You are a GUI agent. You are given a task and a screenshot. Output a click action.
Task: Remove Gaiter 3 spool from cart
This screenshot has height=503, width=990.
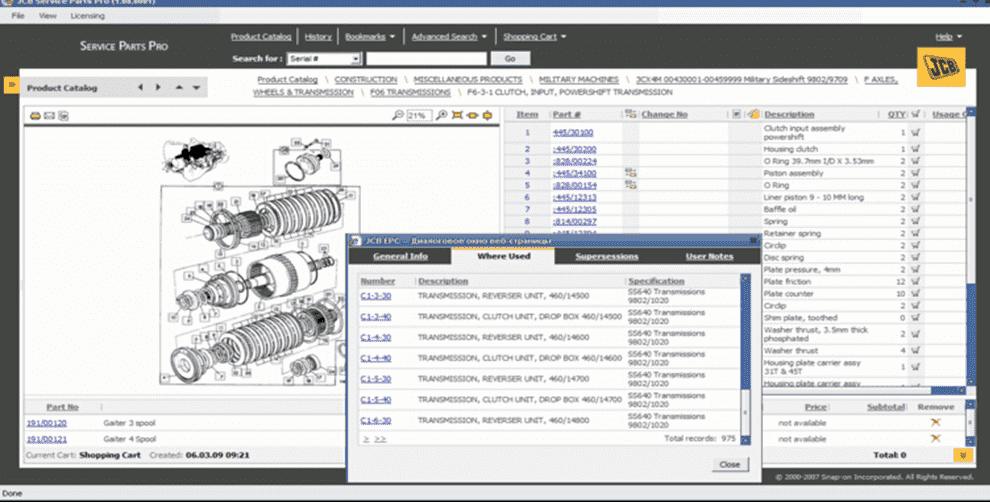936,422
